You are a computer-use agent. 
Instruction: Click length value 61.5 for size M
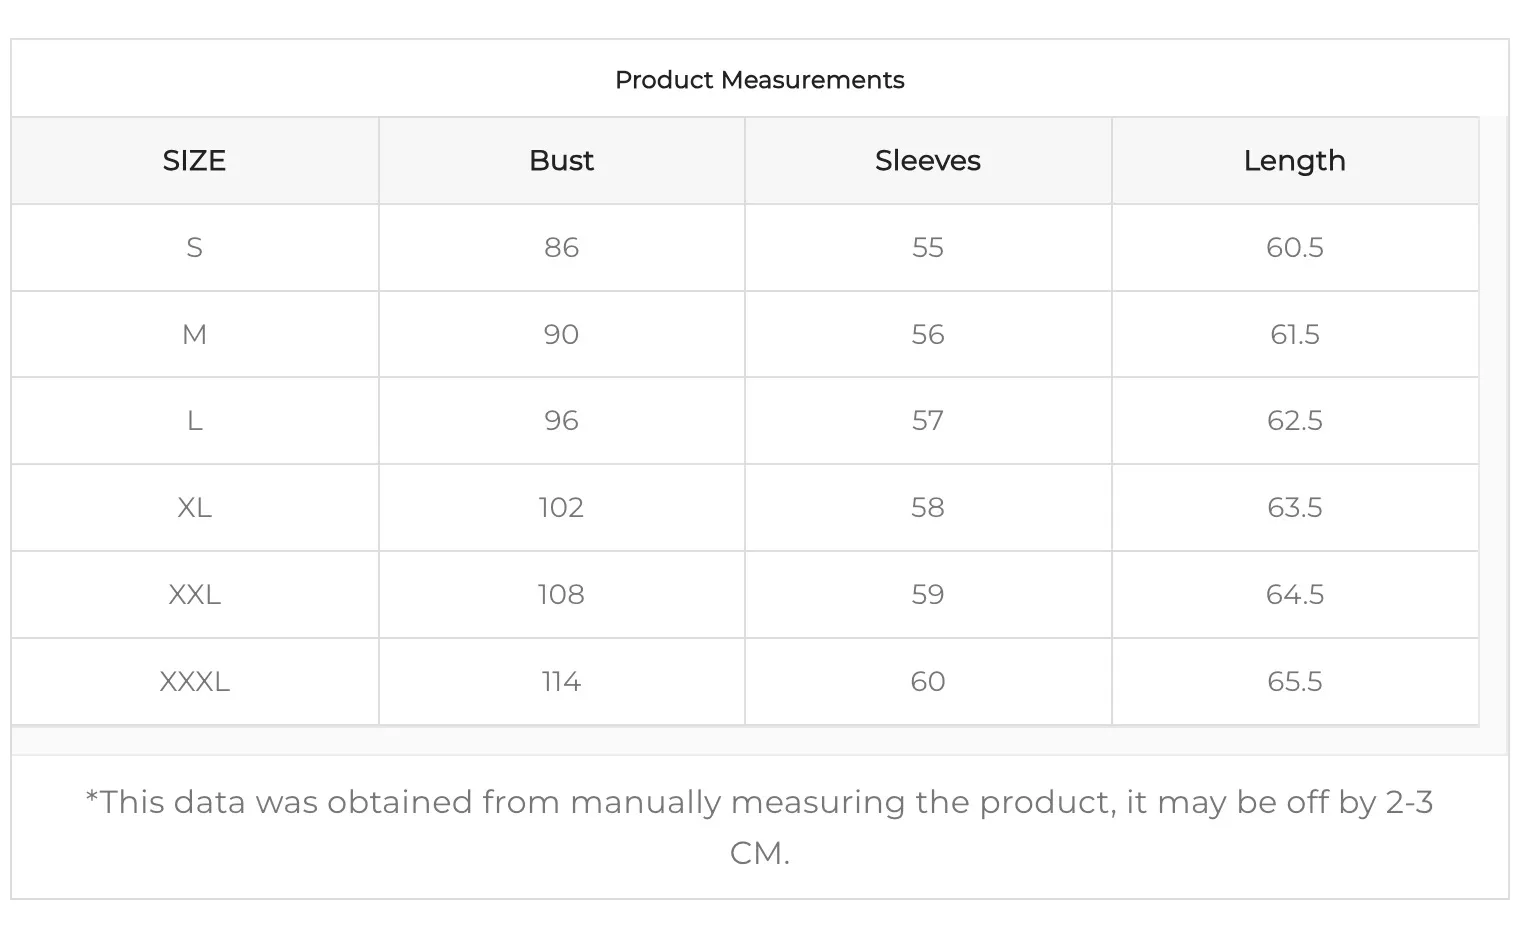[x=1294, y=335]
